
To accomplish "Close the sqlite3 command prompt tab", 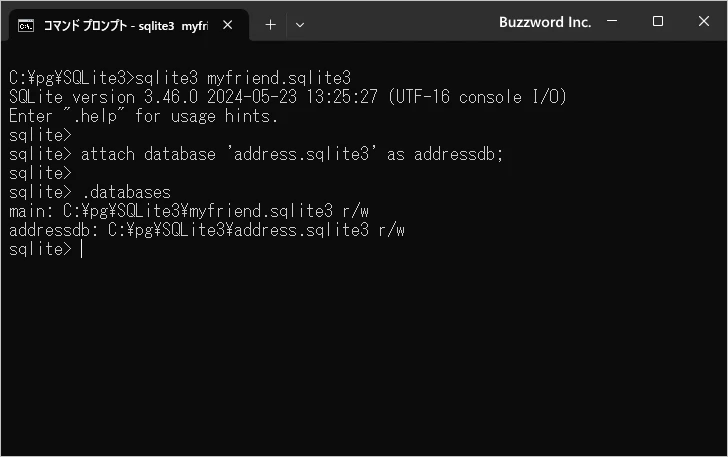I will [228, 24].
